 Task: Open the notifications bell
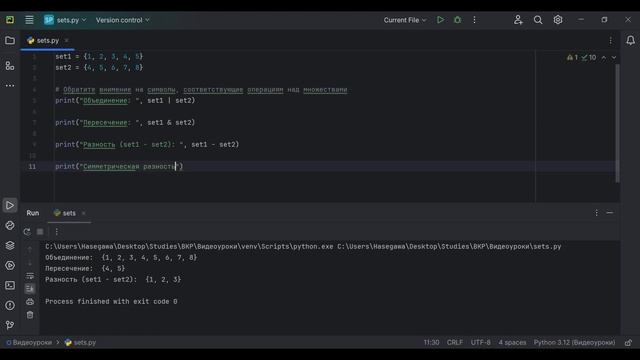coord(630,40)
